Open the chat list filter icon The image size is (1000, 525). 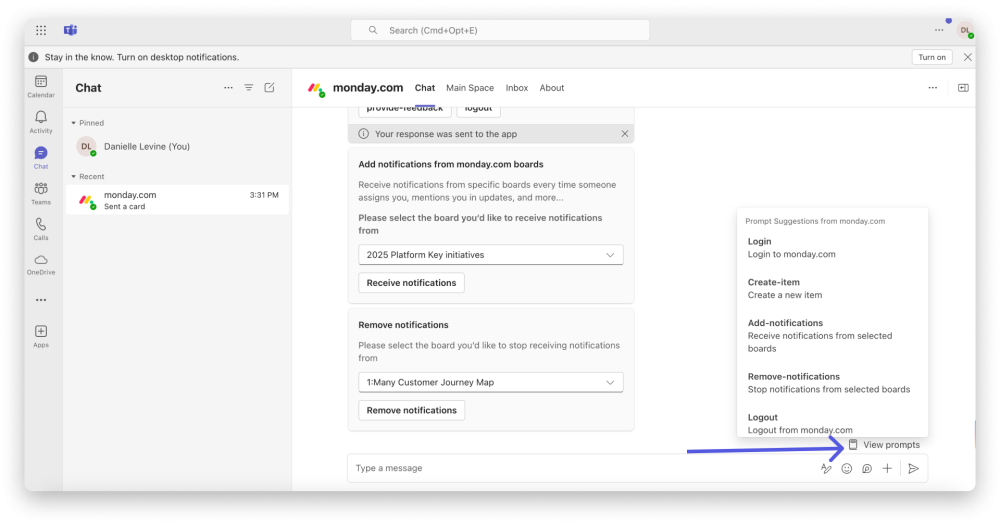click(249, 88)
